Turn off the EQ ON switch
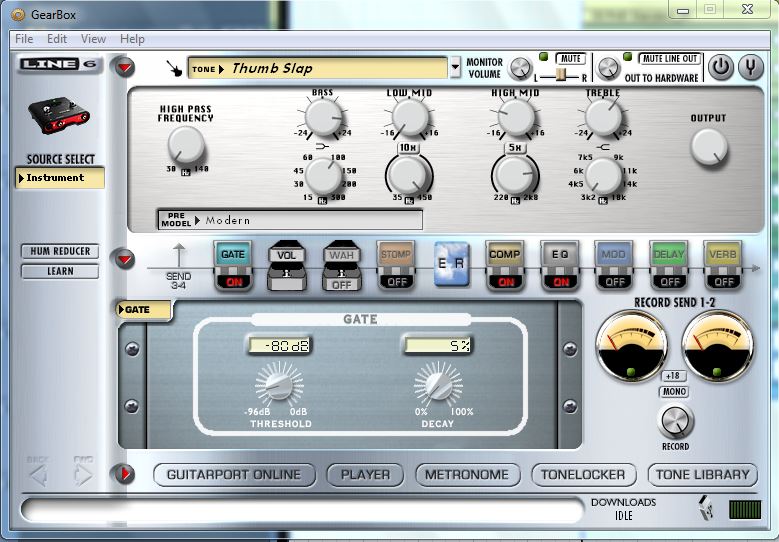 tap(560, 282)
